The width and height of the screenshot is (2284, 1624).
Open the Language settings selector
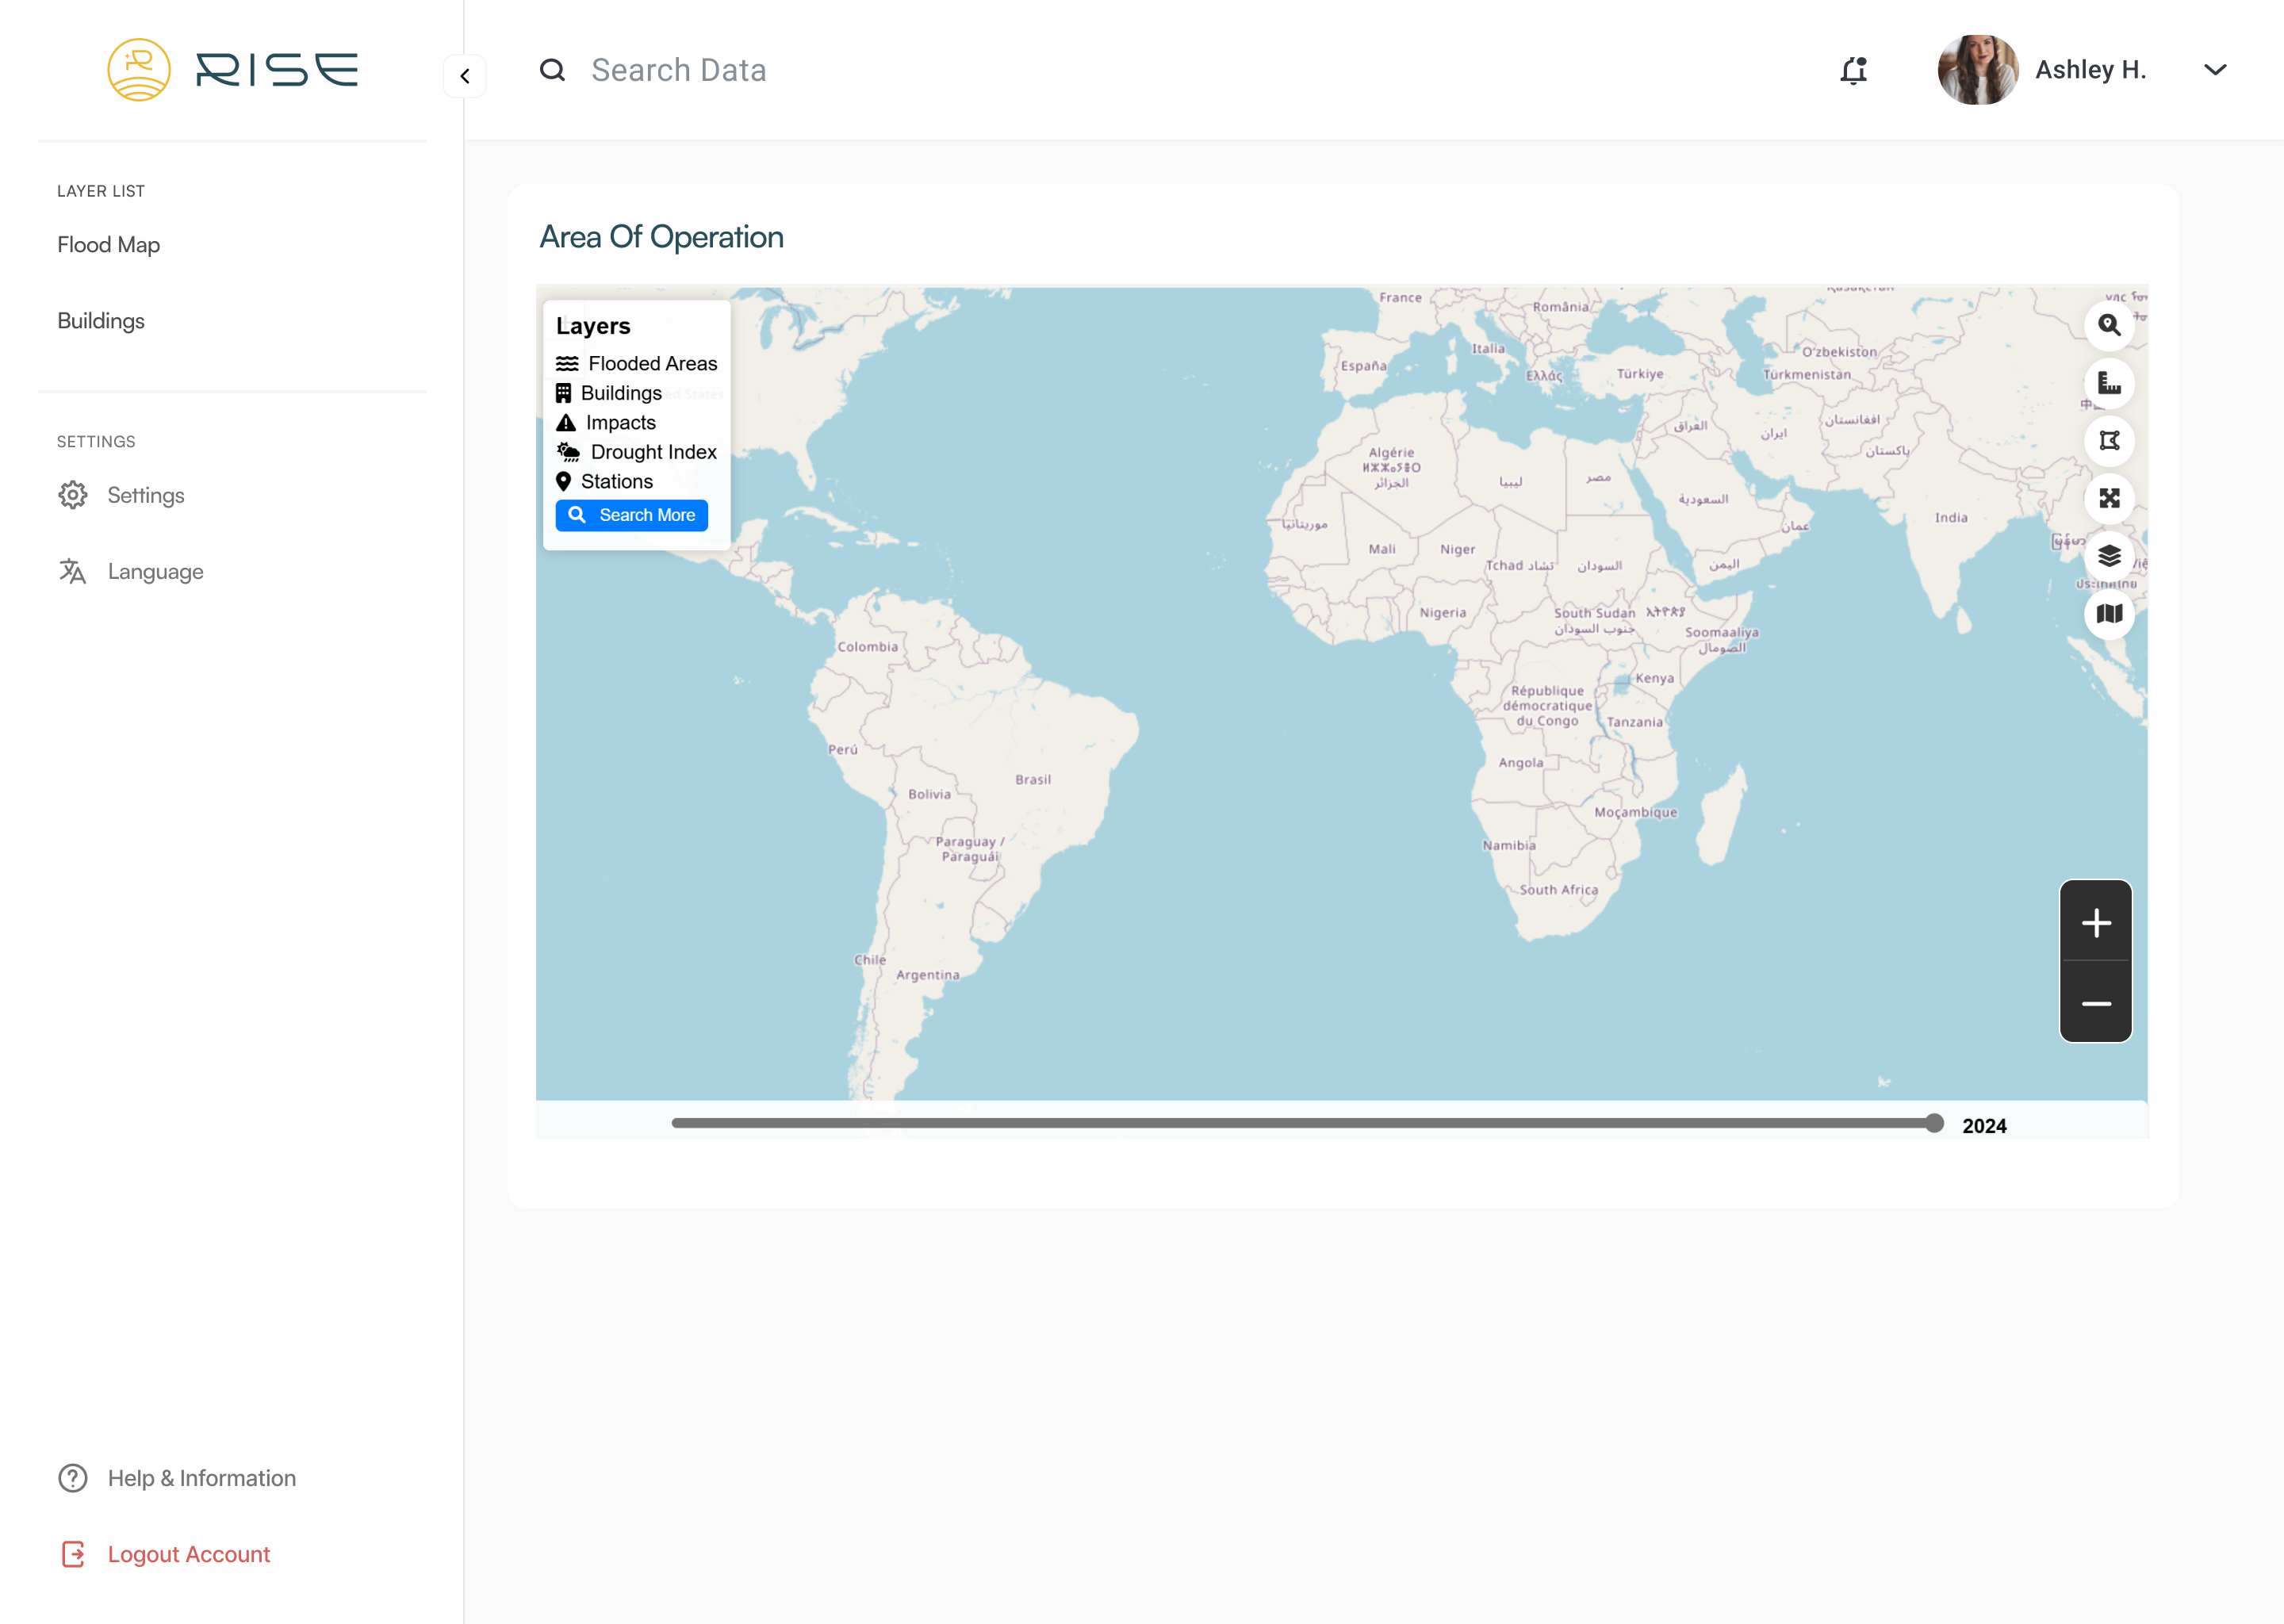155,571
